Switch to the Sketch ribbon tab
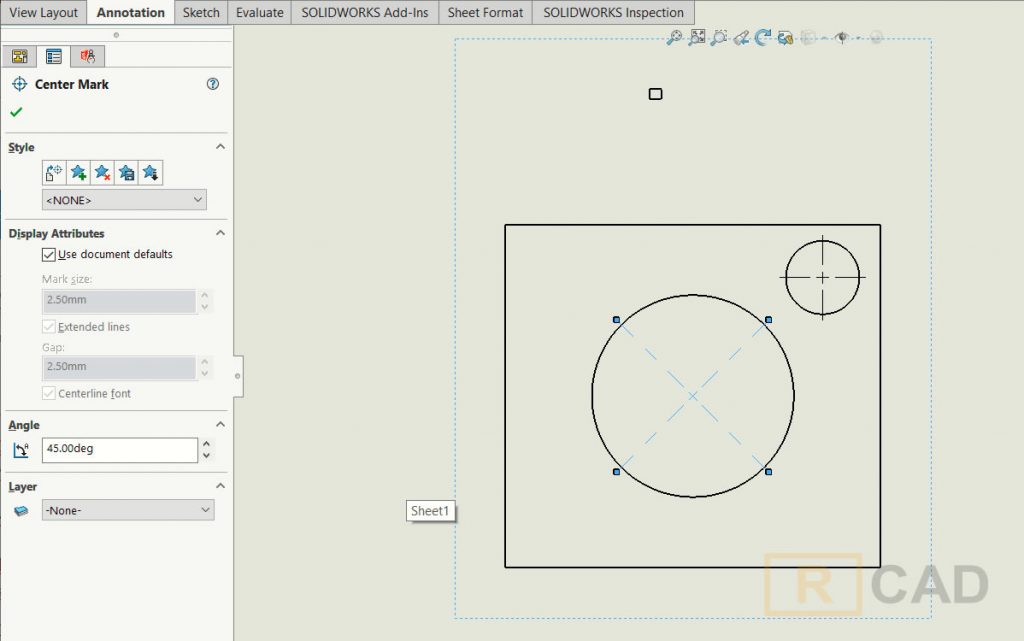The width and height of the screenshot is (1024, 641). pyautogui.click(x=200, y=12)
